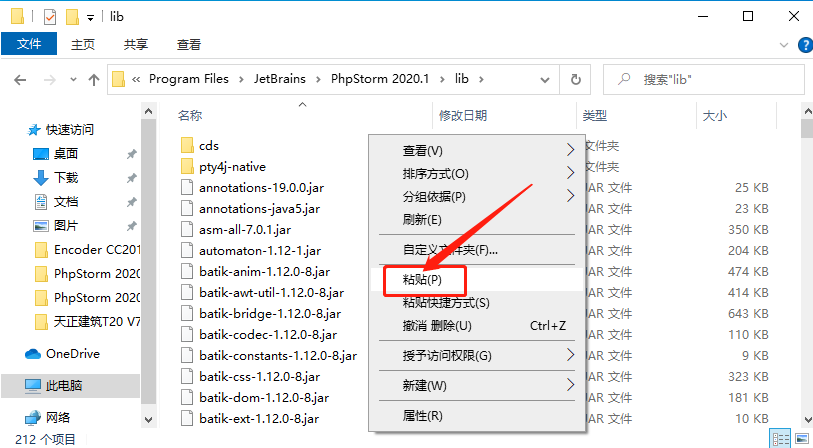Choose 属性(R) in context menu
Image resolution: width=813 pixels, height=448 pixels.
click(x=477, y=416)
